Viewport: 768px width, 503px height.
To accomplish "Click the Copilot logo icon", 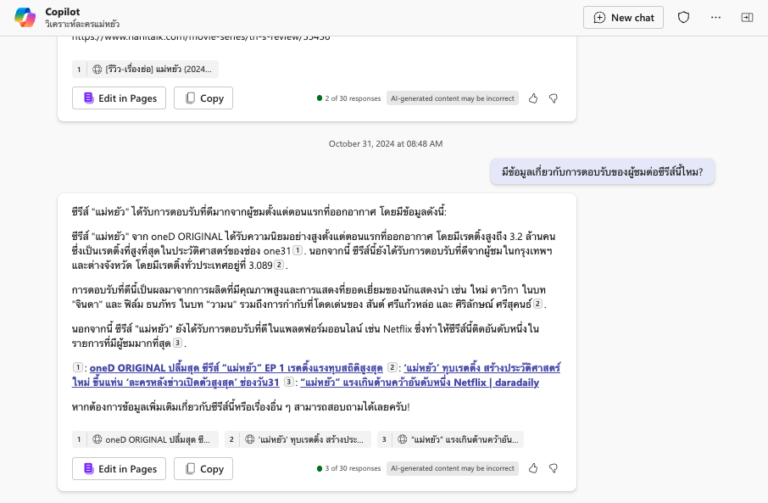I will click(x=24, y=17).
